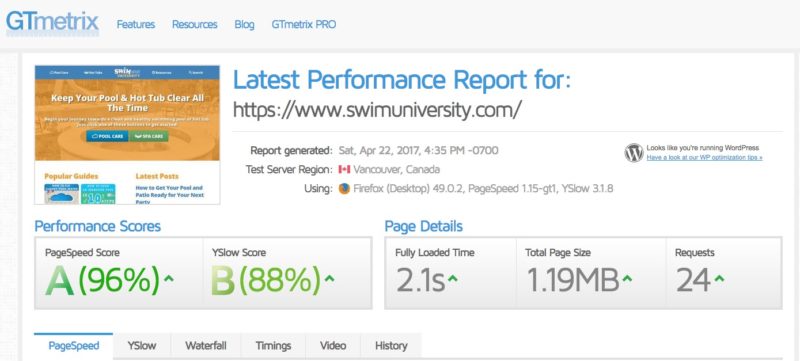
Task: Click the Latest Performance Report for heading
Action: pos(402,80)
